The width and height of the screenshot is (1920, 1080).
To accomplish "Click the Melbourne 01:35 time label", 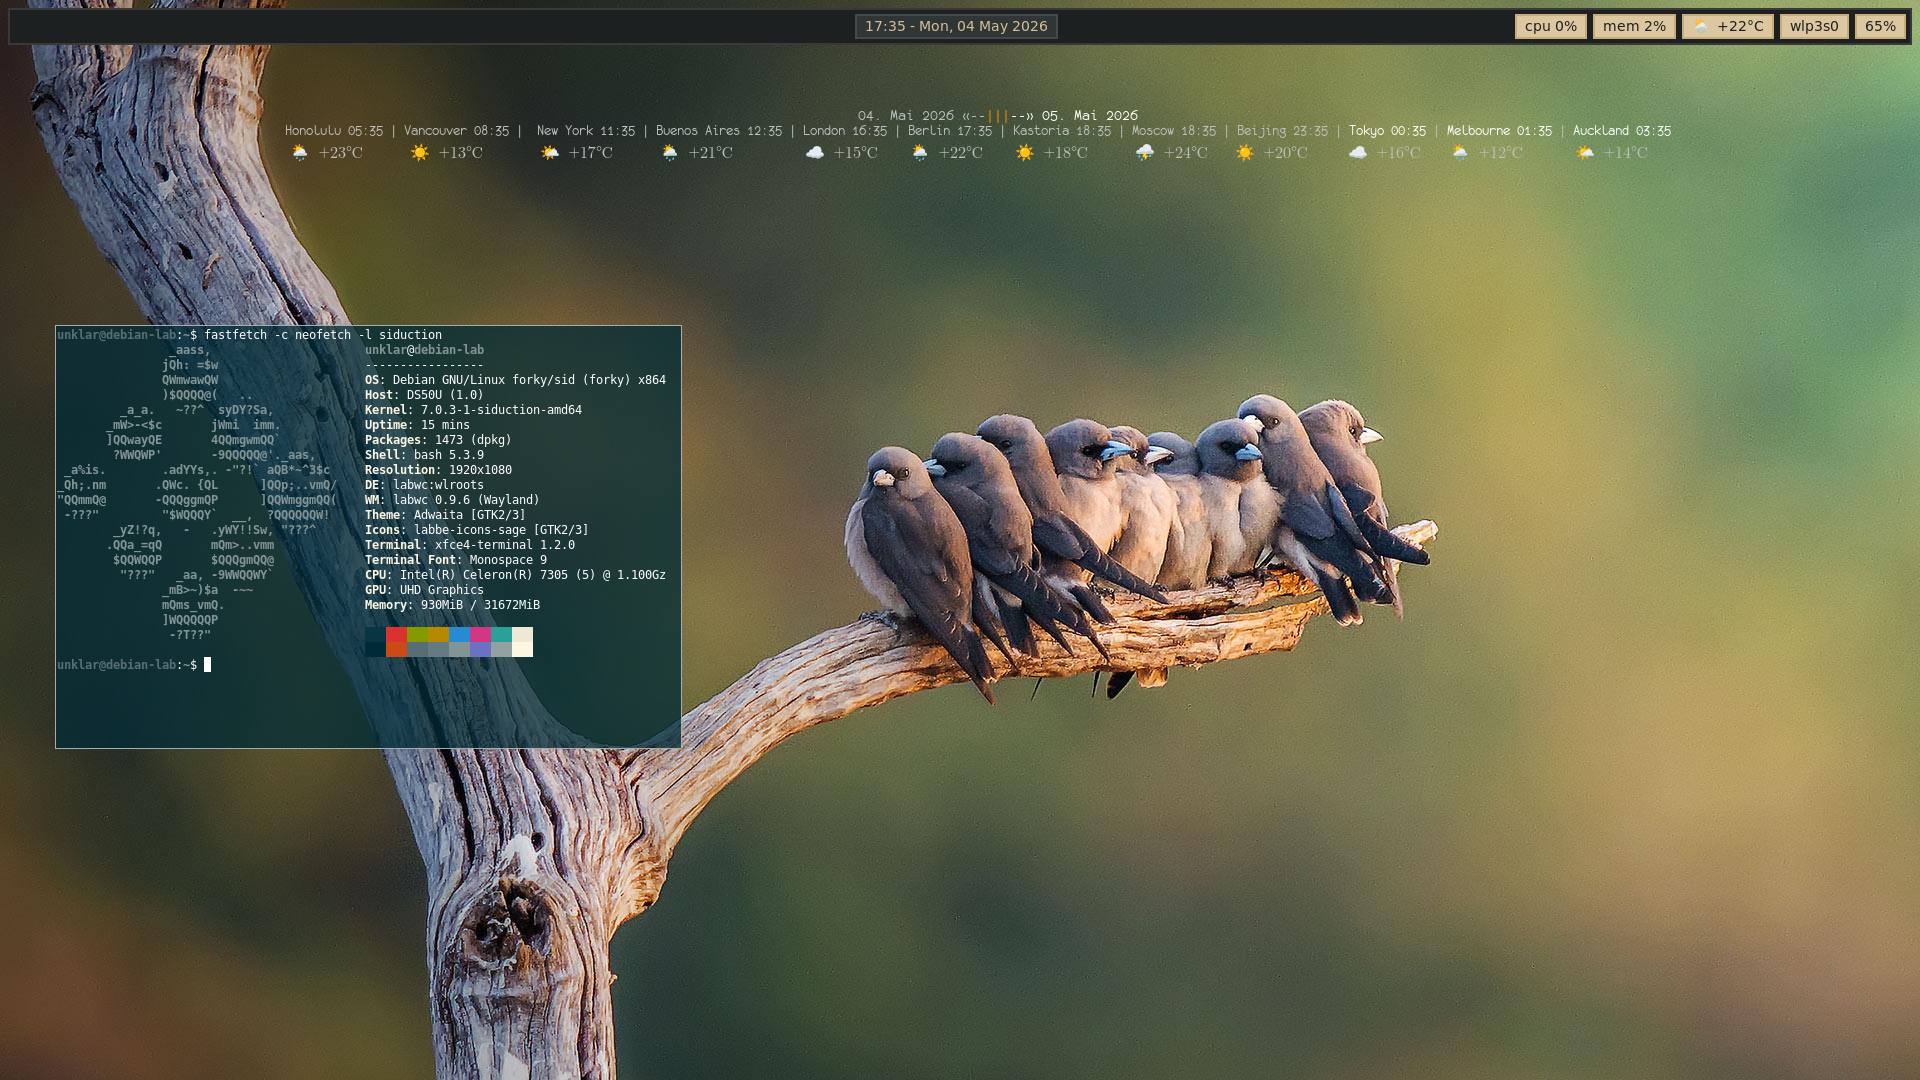I will click(x=1499, y=131).
